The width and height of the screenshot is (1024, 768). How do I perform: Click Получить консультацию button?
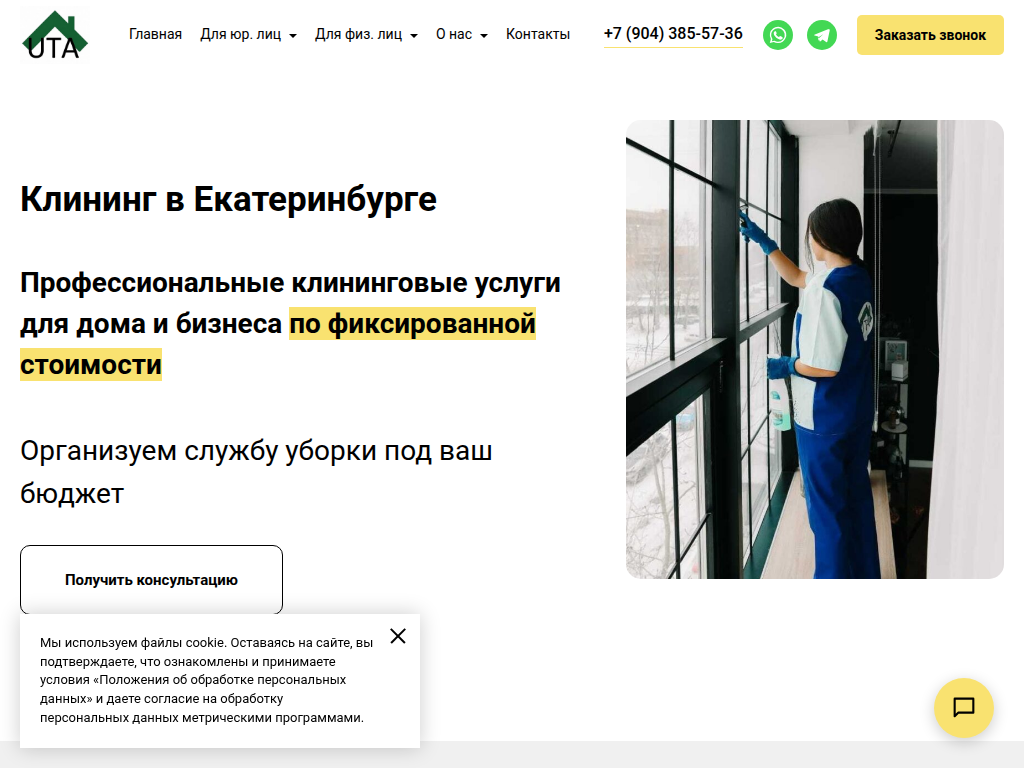152,580
